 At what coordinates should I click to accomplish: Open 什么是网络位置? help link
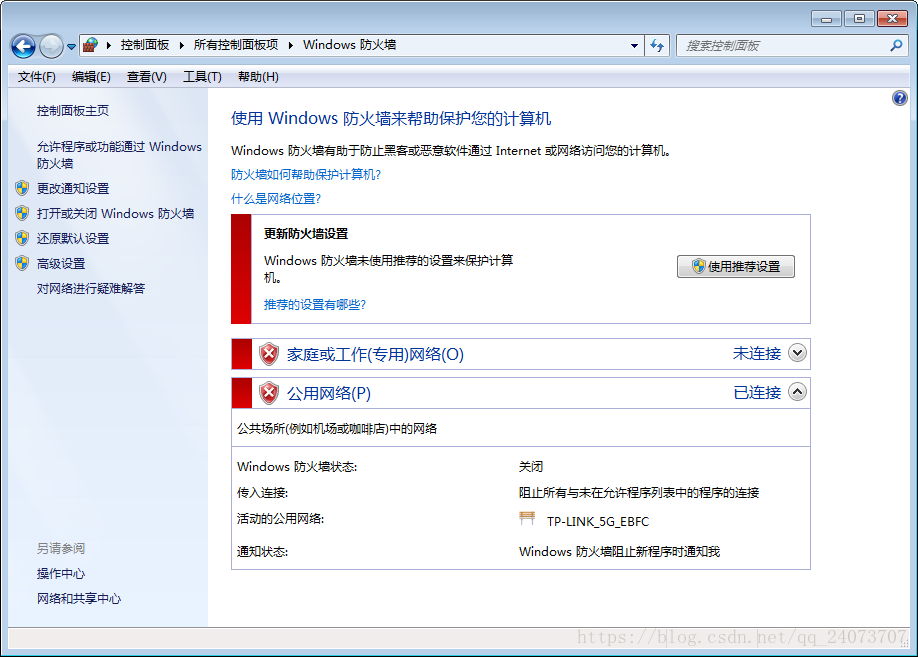[276, 199]
